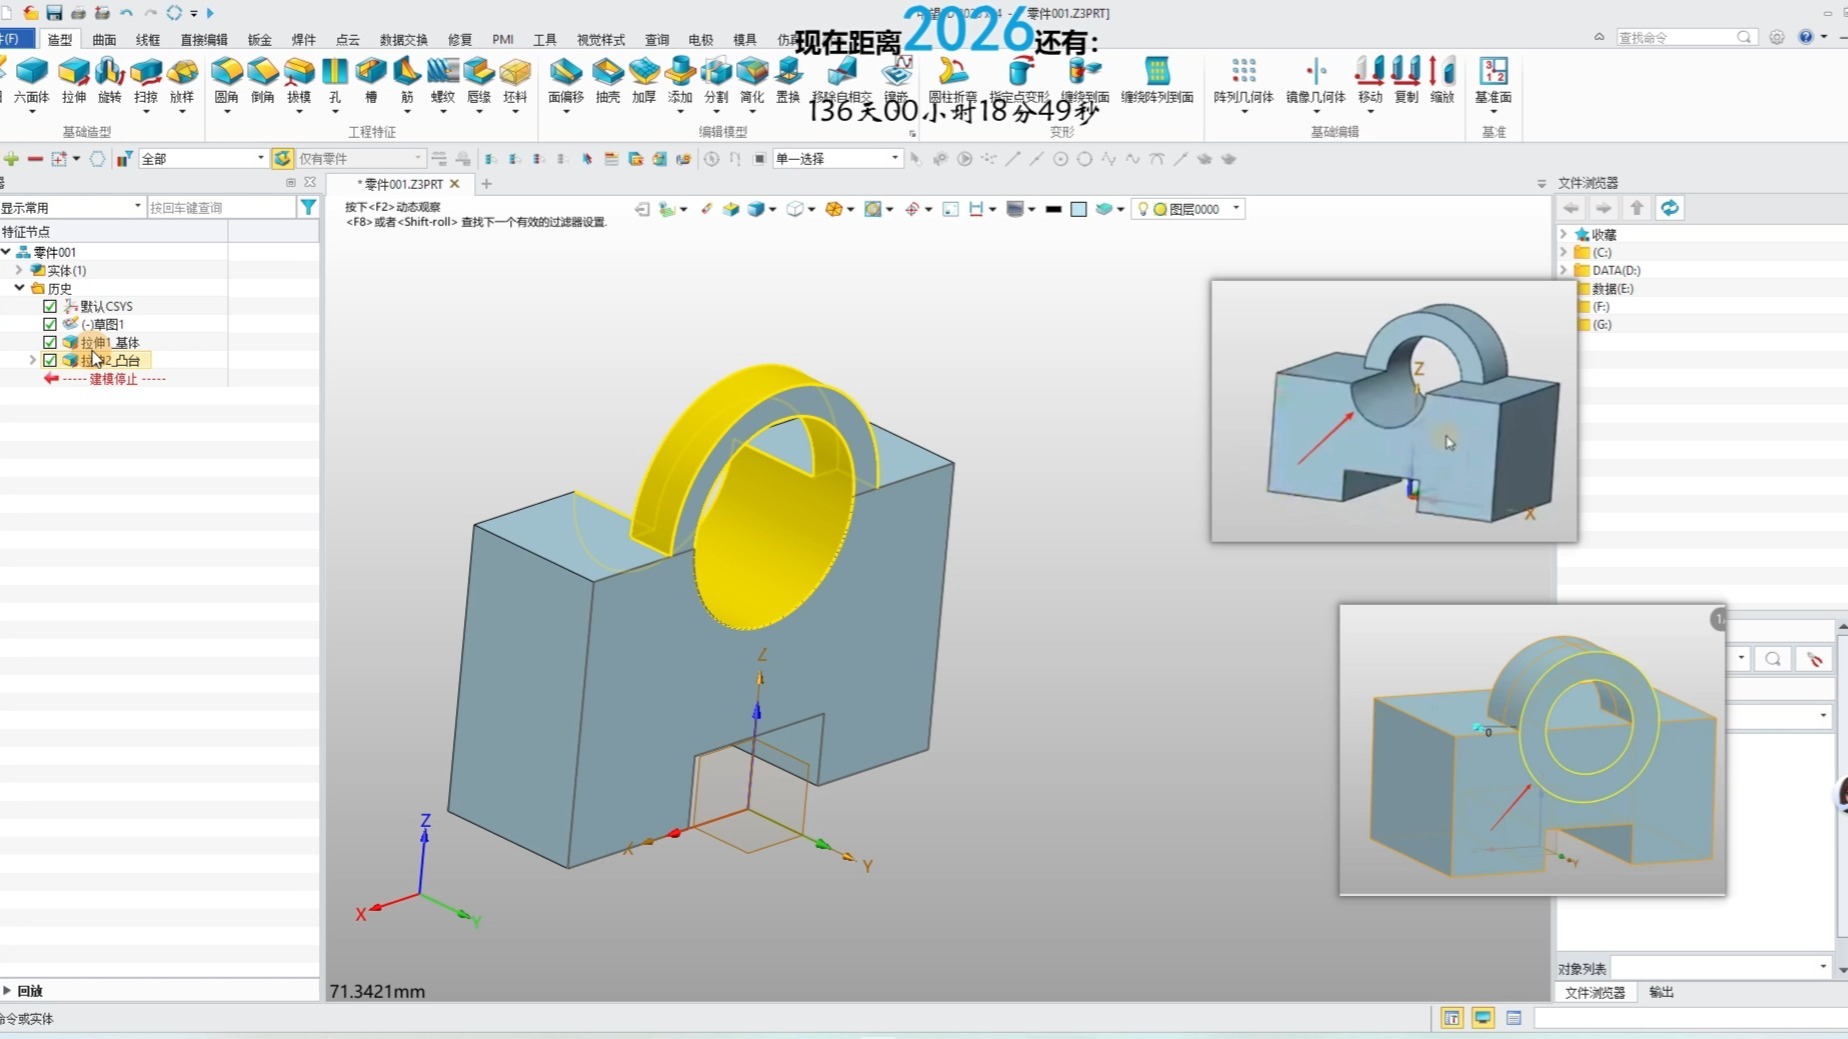
Task: Select the 分割 split tool
Action: point(716,80)
